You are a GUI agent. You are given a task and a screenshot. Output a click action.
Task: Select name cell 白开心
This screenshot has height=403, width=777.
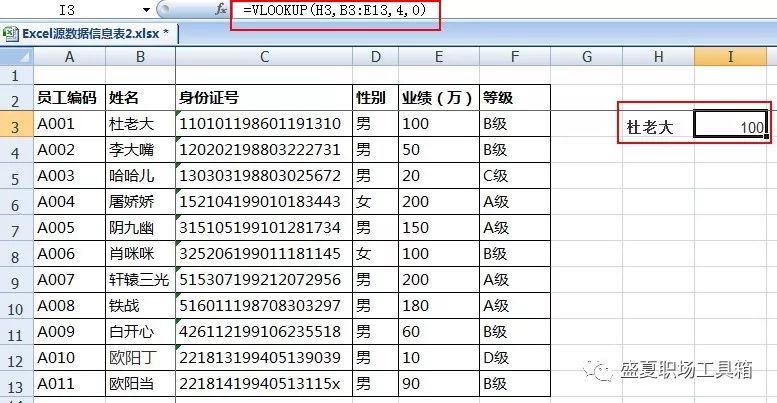(x=140, y=332)
